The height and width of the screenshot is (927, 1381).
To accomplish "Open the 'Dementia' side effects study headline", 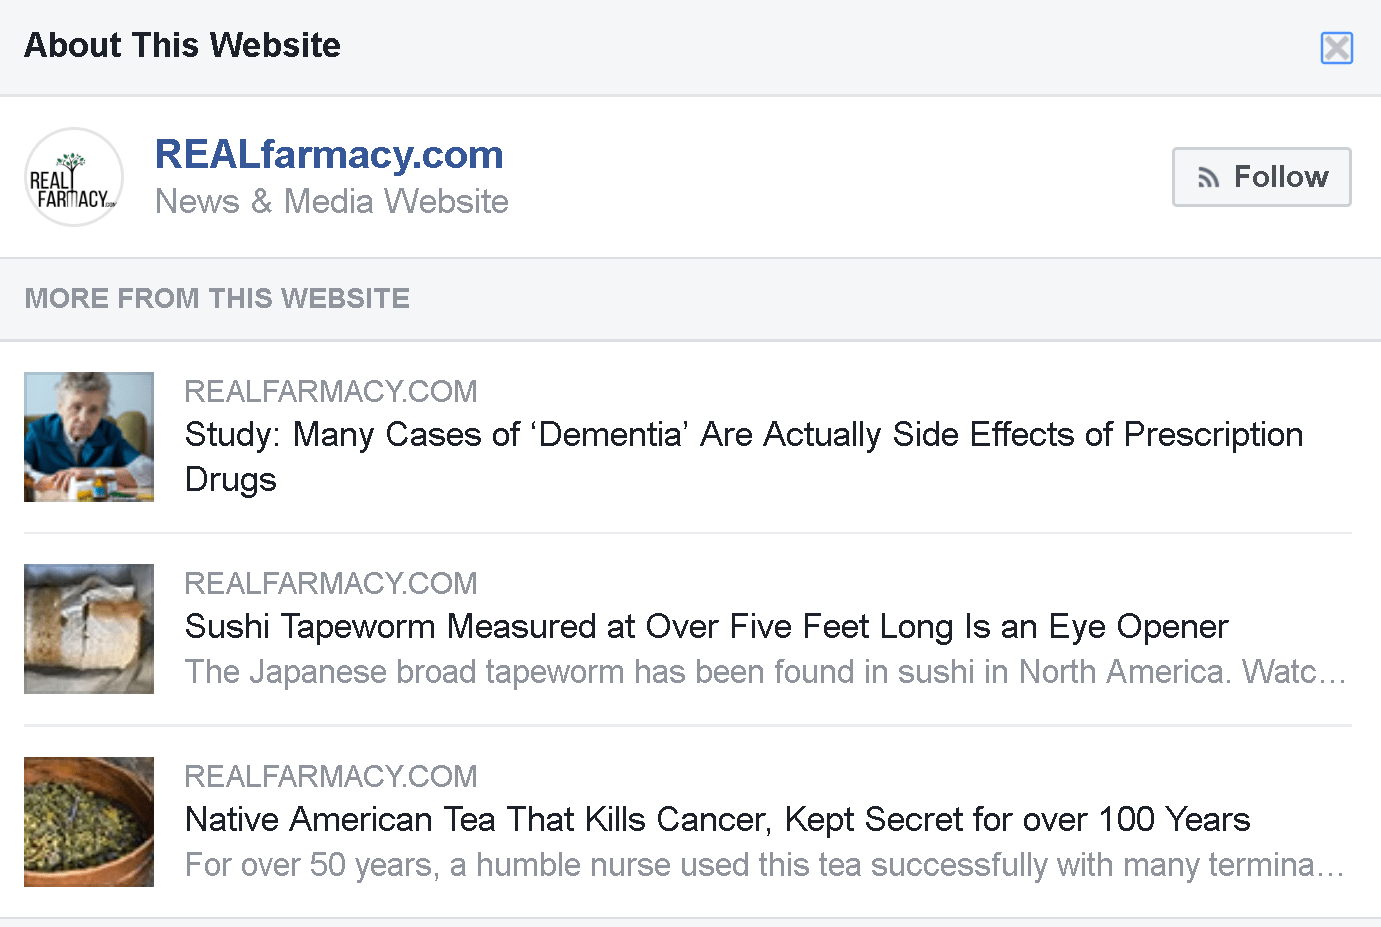I will pos(743,435).
